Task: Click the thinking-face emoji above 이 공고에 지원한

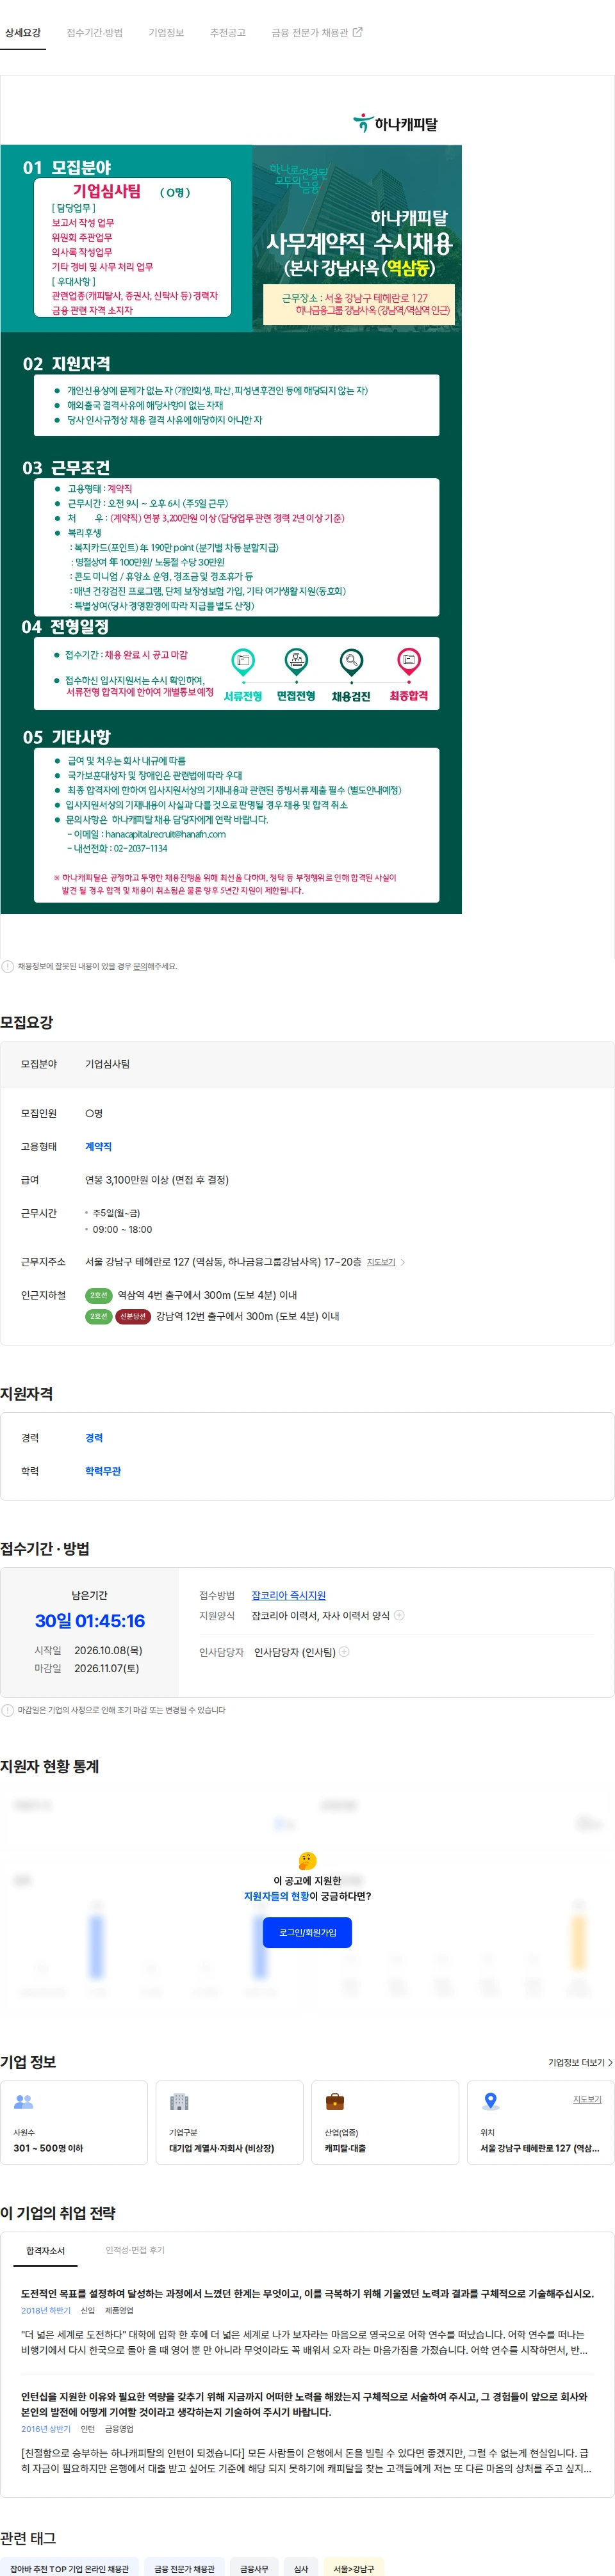Action: (x=307, y=1860)
